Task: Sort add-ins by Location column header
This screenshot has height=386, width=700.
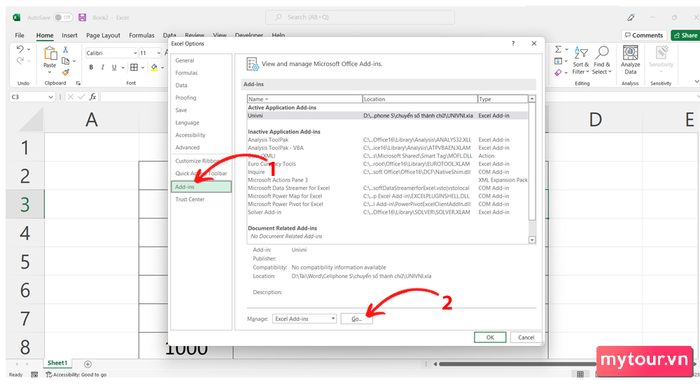Action: (420, 99)
